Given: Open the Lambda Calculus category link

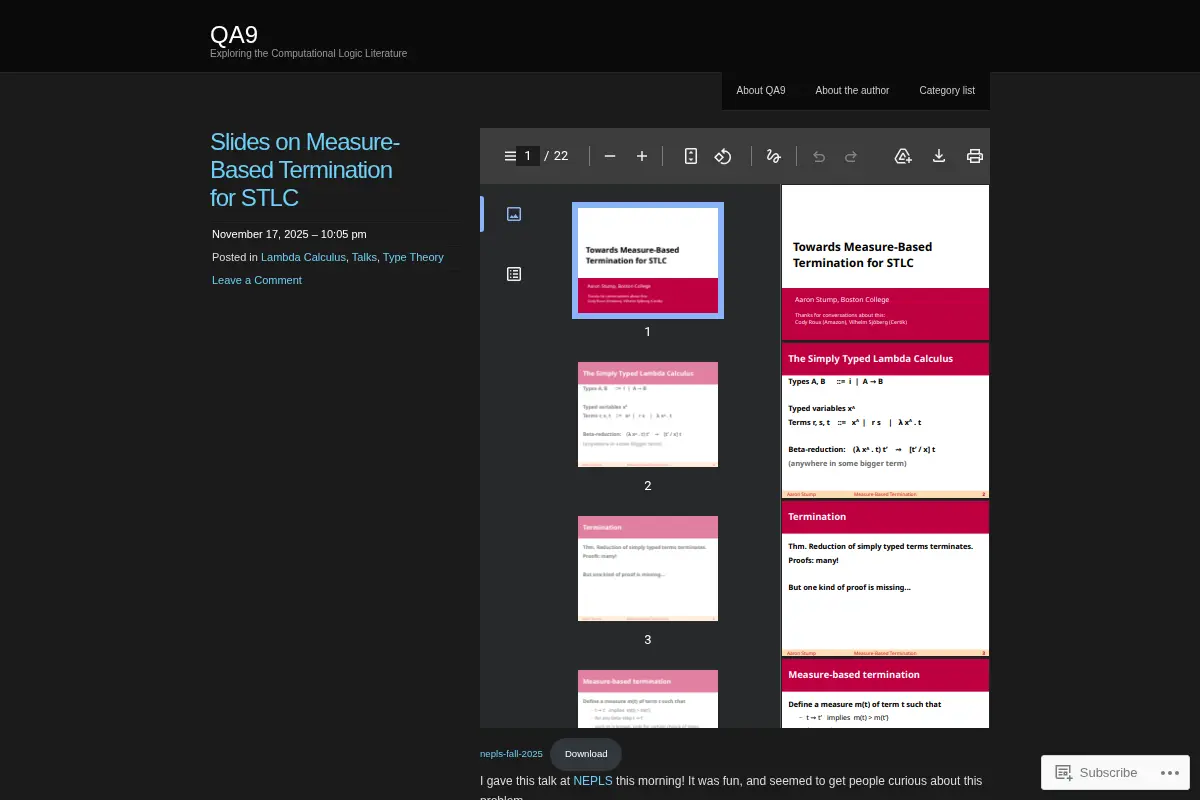Looking at the screenshot, I should pyautogui.click(x=303, y=257).
